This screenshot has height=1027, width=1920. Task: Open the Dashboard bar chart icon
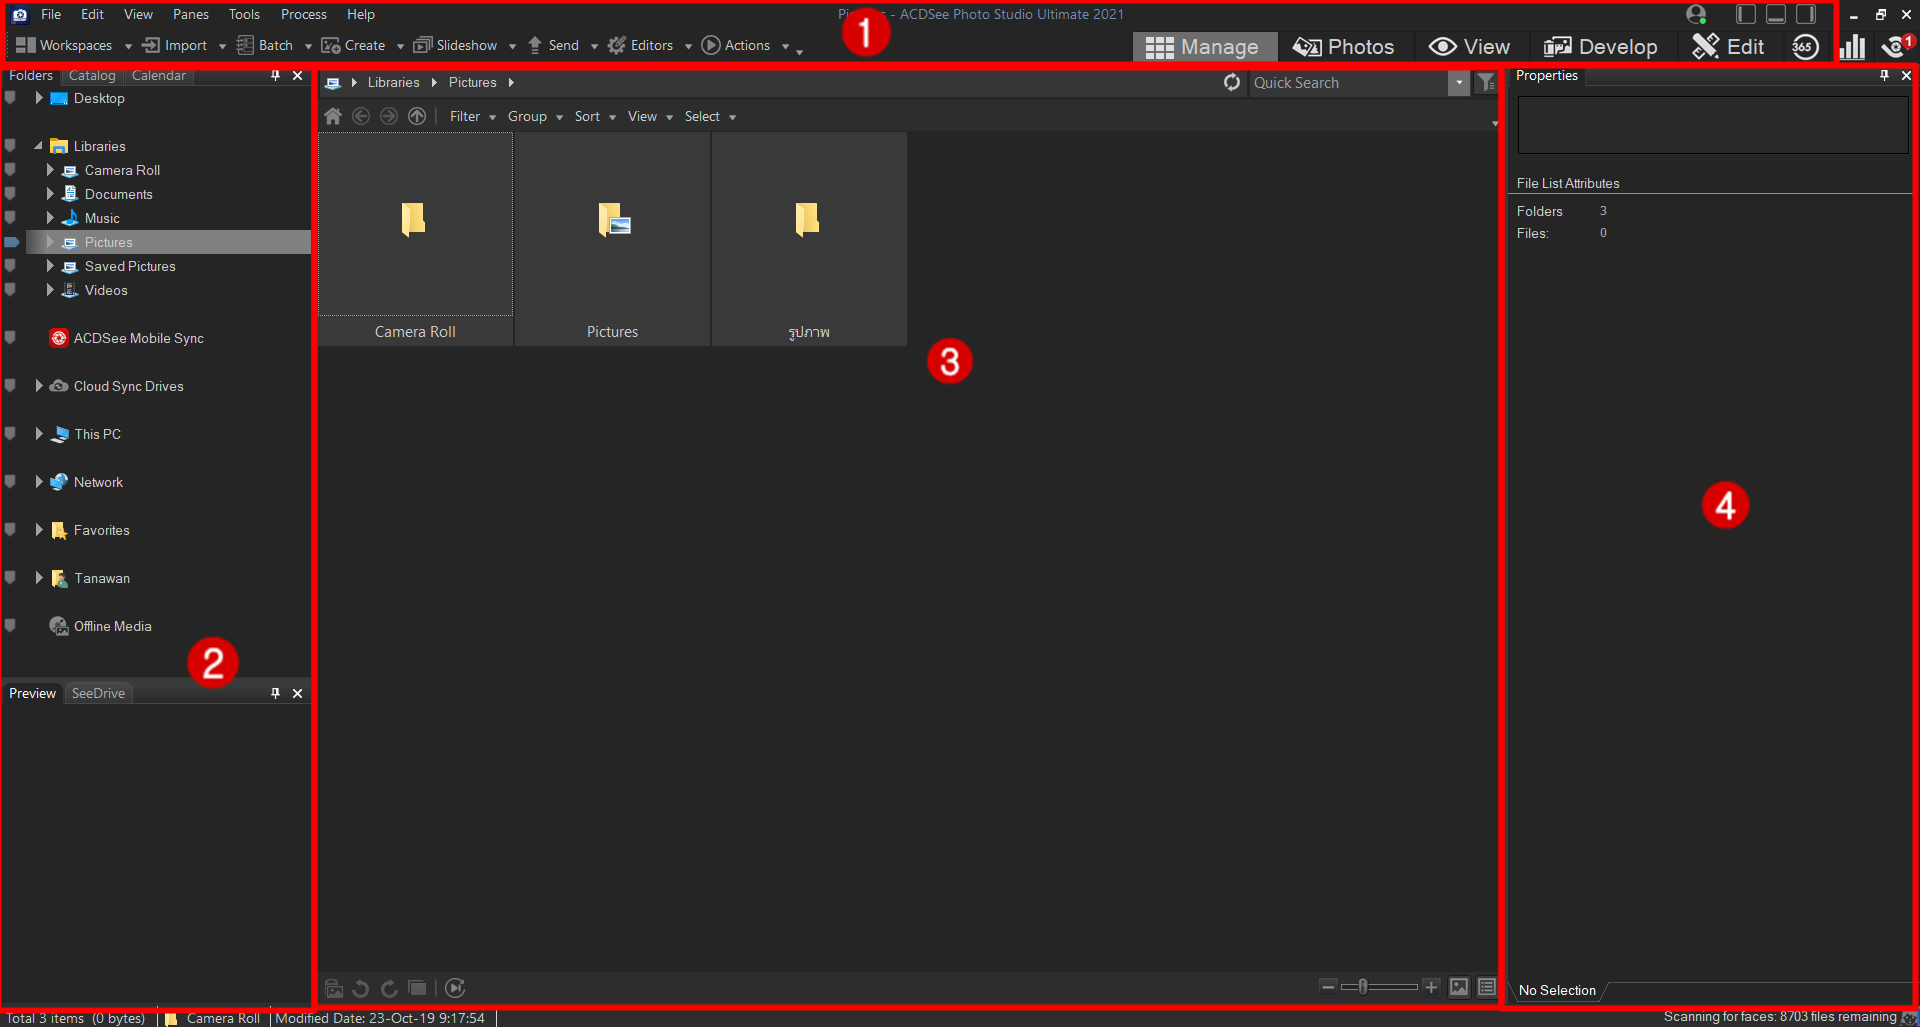[1853, 47]
